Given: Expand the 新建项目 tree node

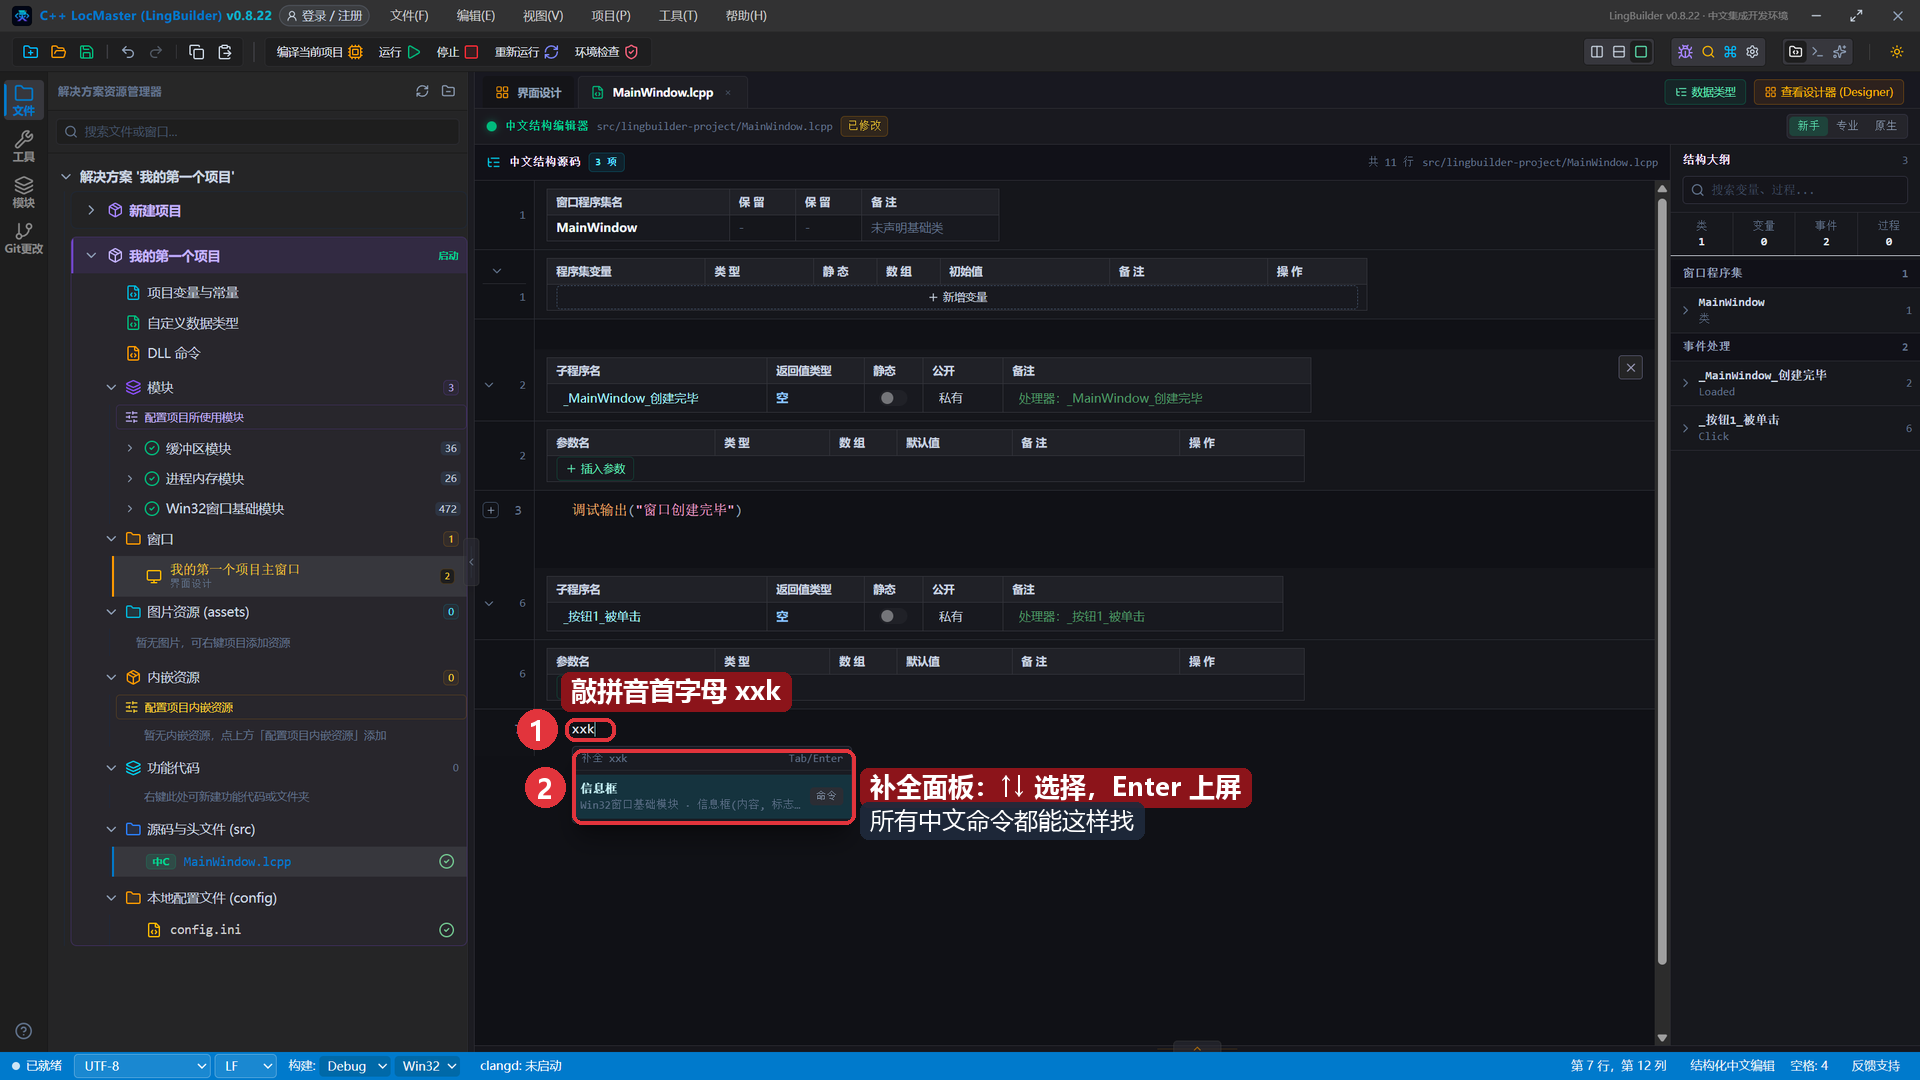Looking at the screenshot, I should pos(91,210).
